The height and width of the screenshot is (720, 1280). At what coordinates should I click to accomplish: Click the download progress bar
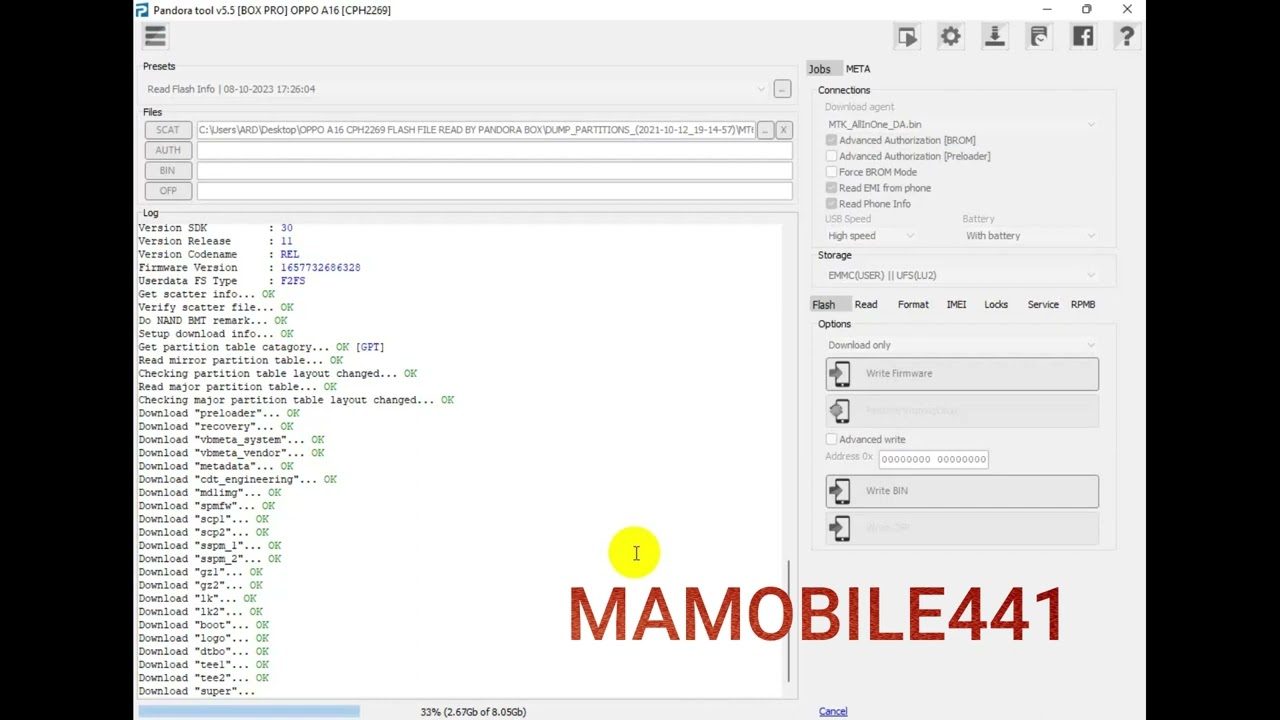[249, 711]
